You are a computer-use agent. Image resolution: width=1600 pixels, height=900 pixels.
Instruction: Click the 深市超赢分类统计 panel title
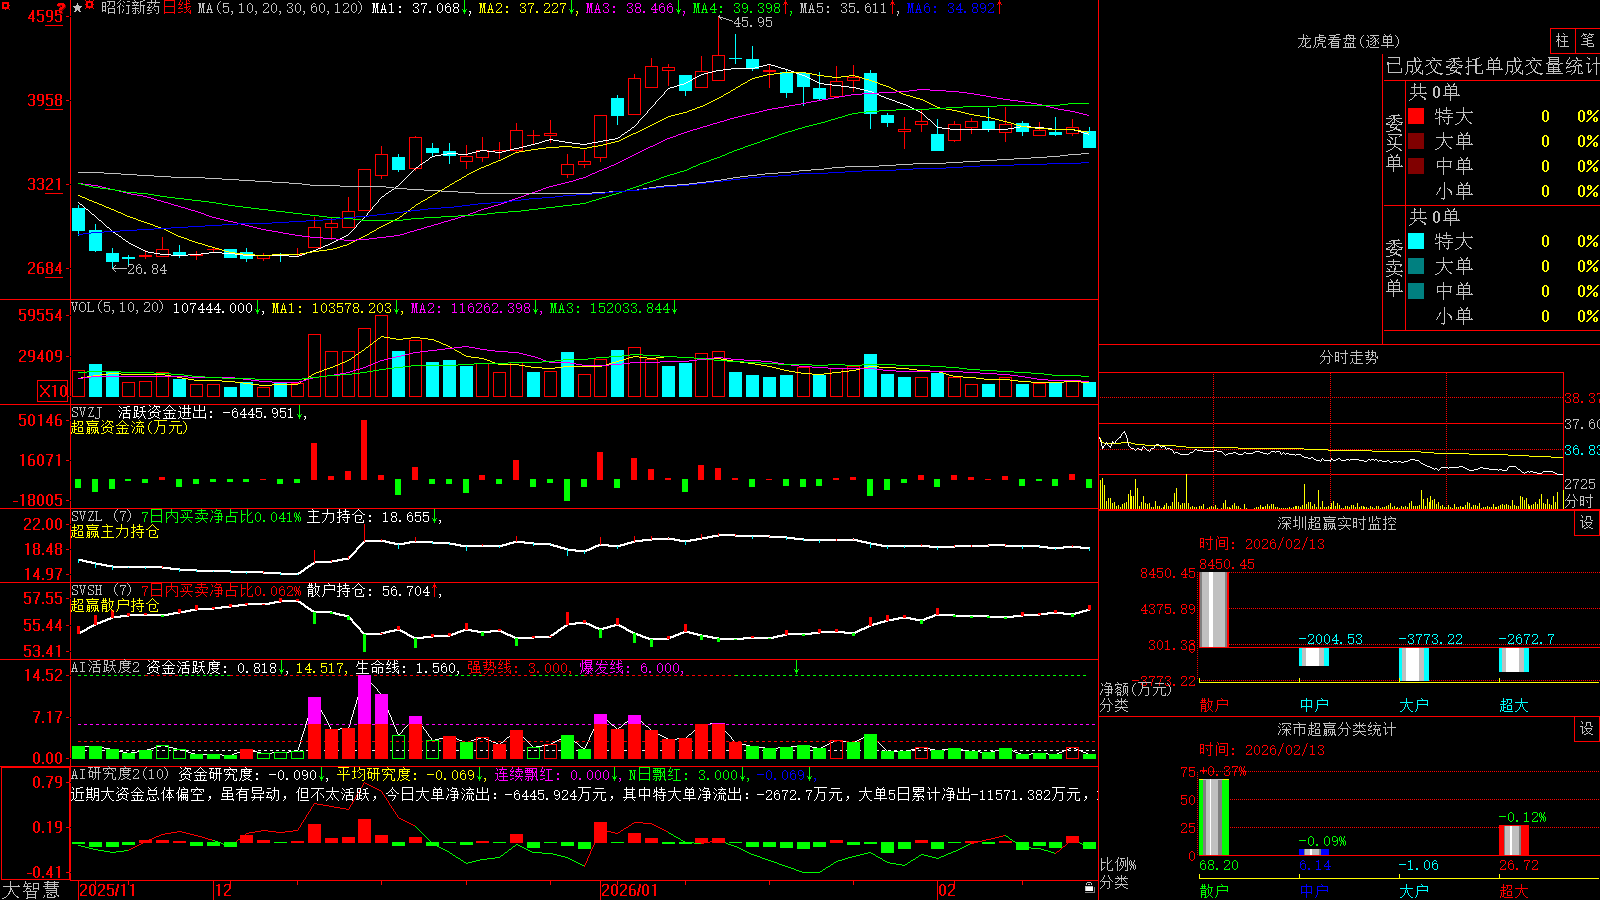1337,729
